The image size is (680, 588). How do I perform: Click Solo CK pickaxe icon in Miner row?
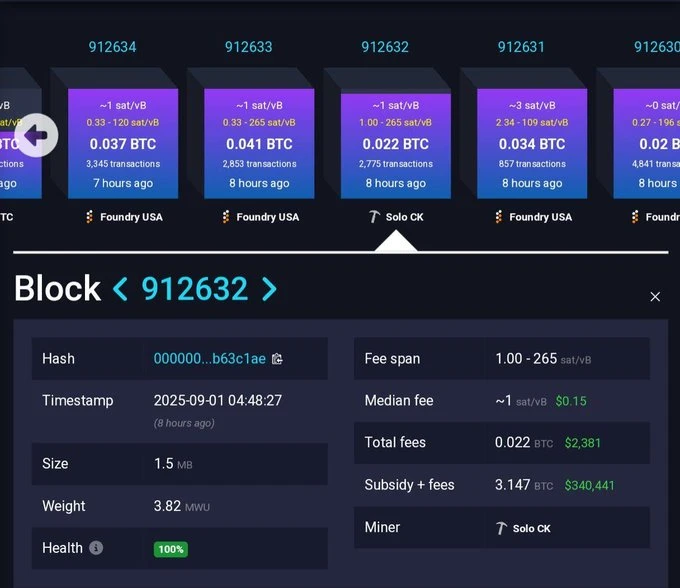click(x=502, y=528)
